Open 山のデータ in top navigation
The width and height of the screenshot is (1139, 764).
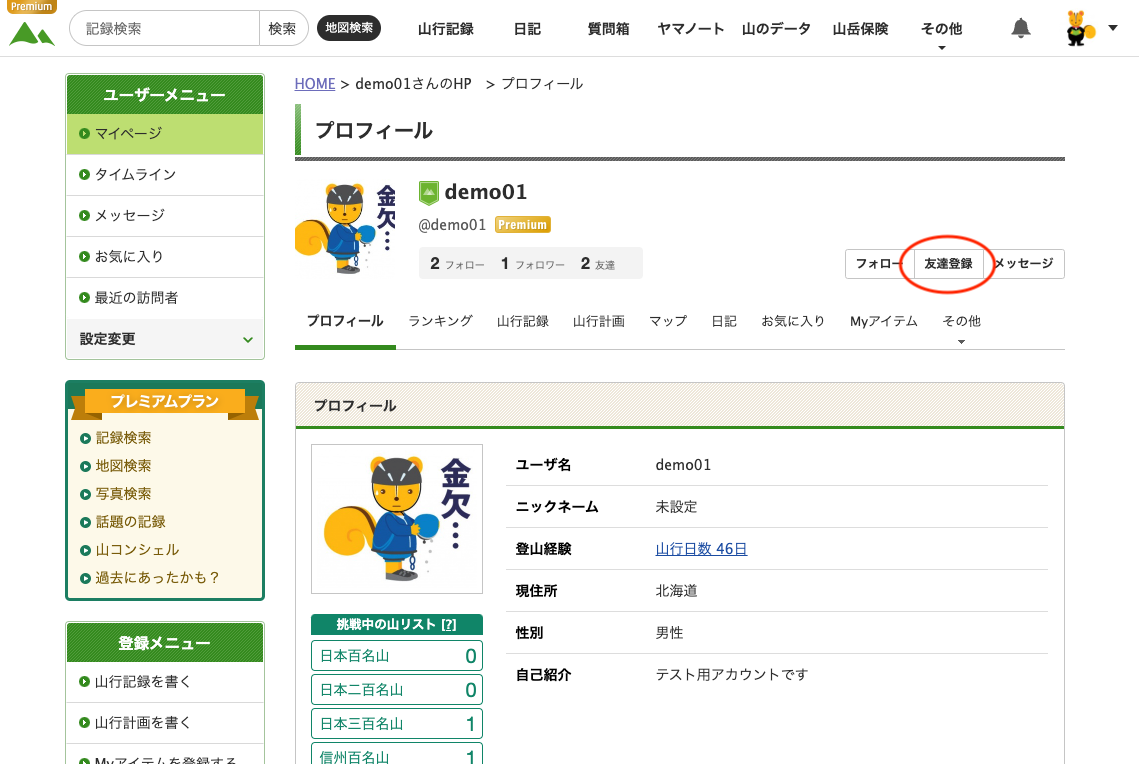(x=776, y=29)
